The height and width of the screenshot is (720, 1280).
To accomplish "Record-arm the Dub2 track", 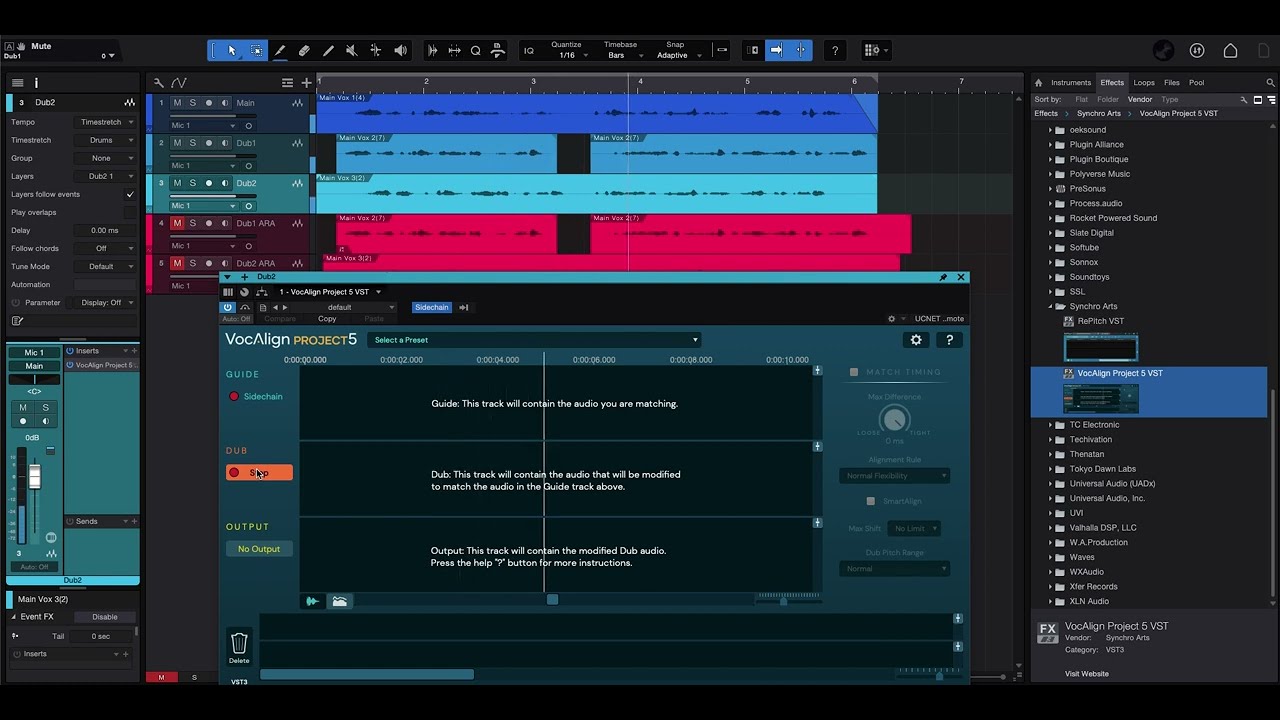I will (209, 183).
